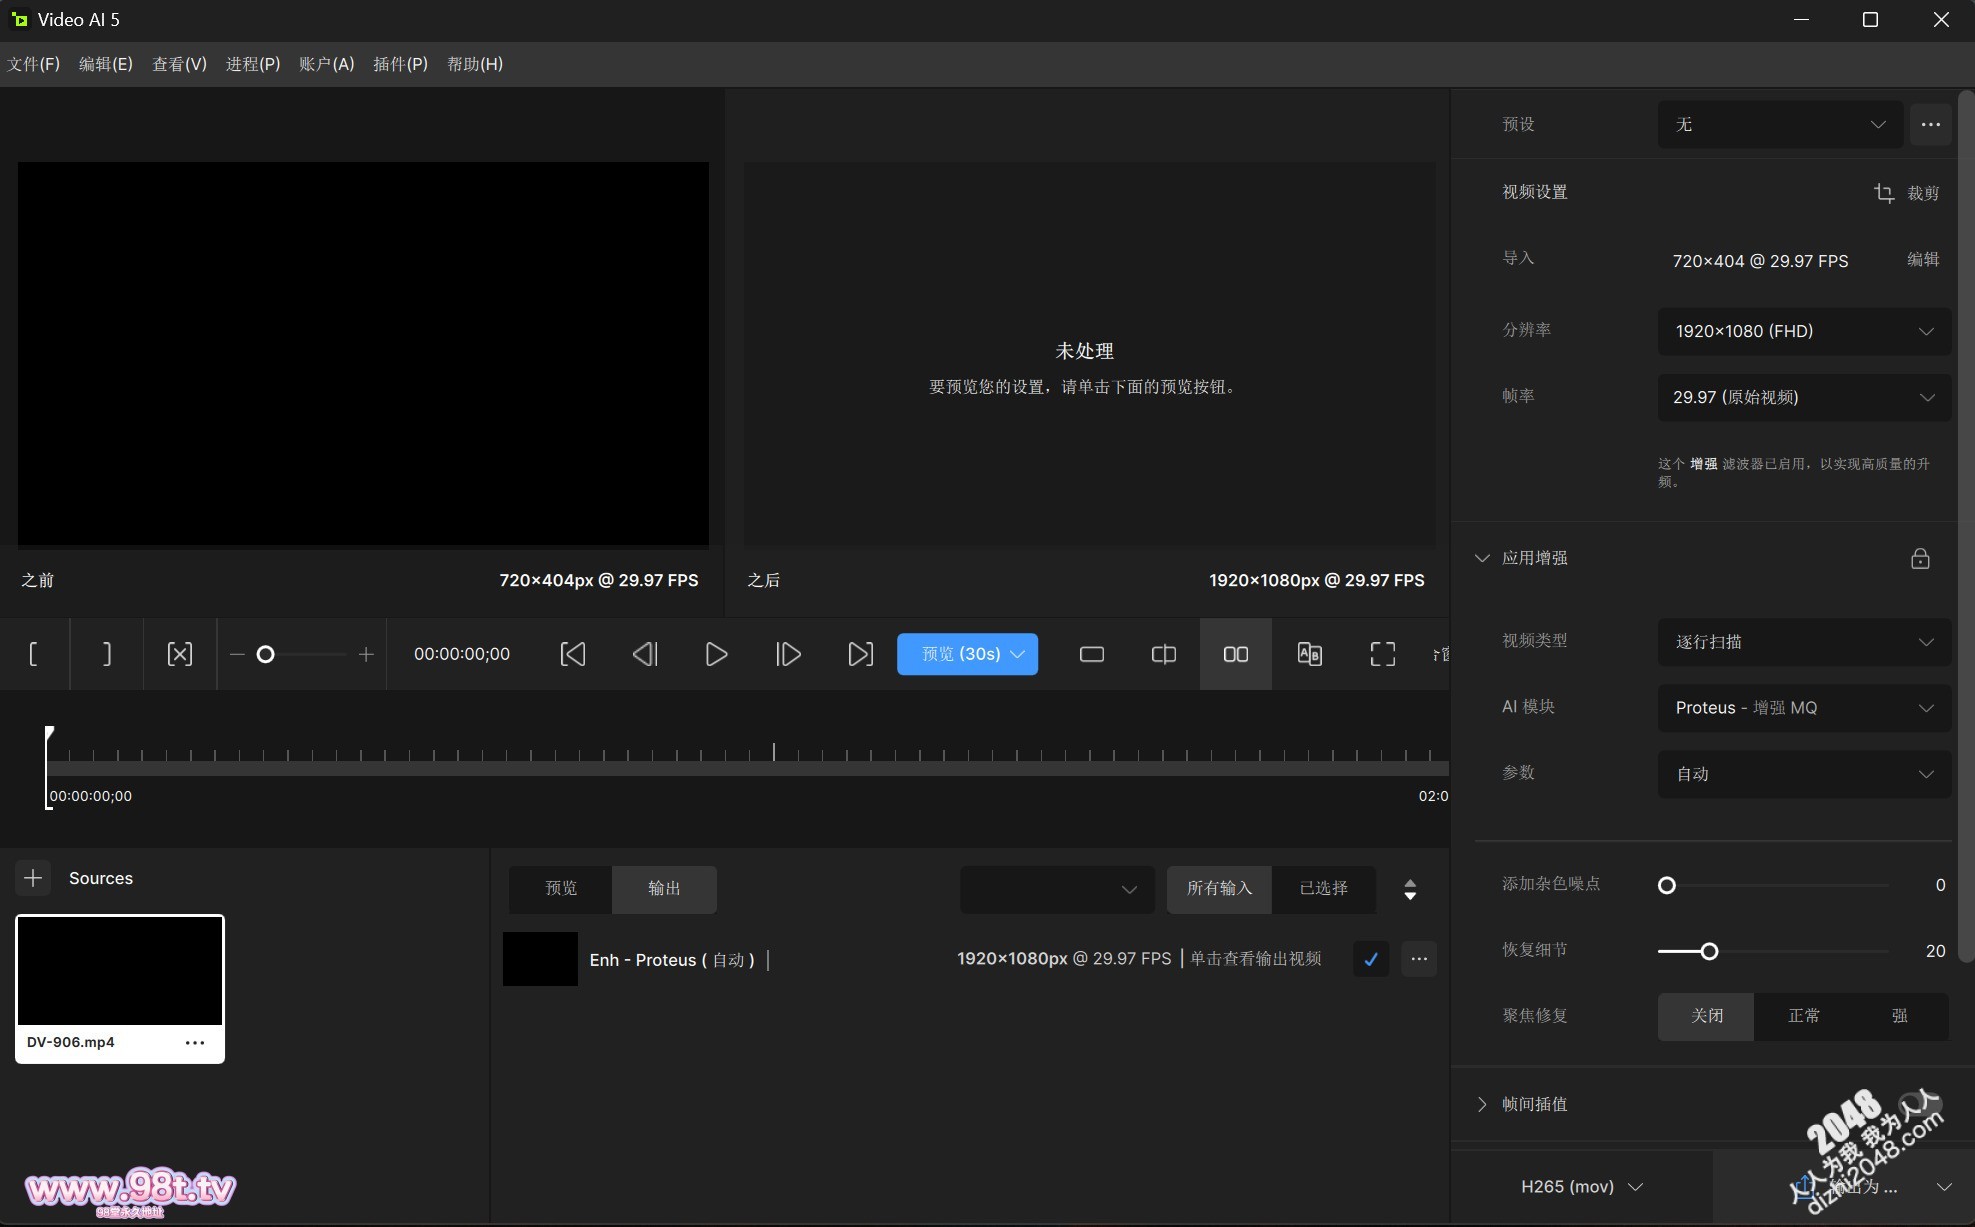Screen dimensions: 1975x1227
Task: Click 编辑 next to import resolution
Action: point(1923,259)
